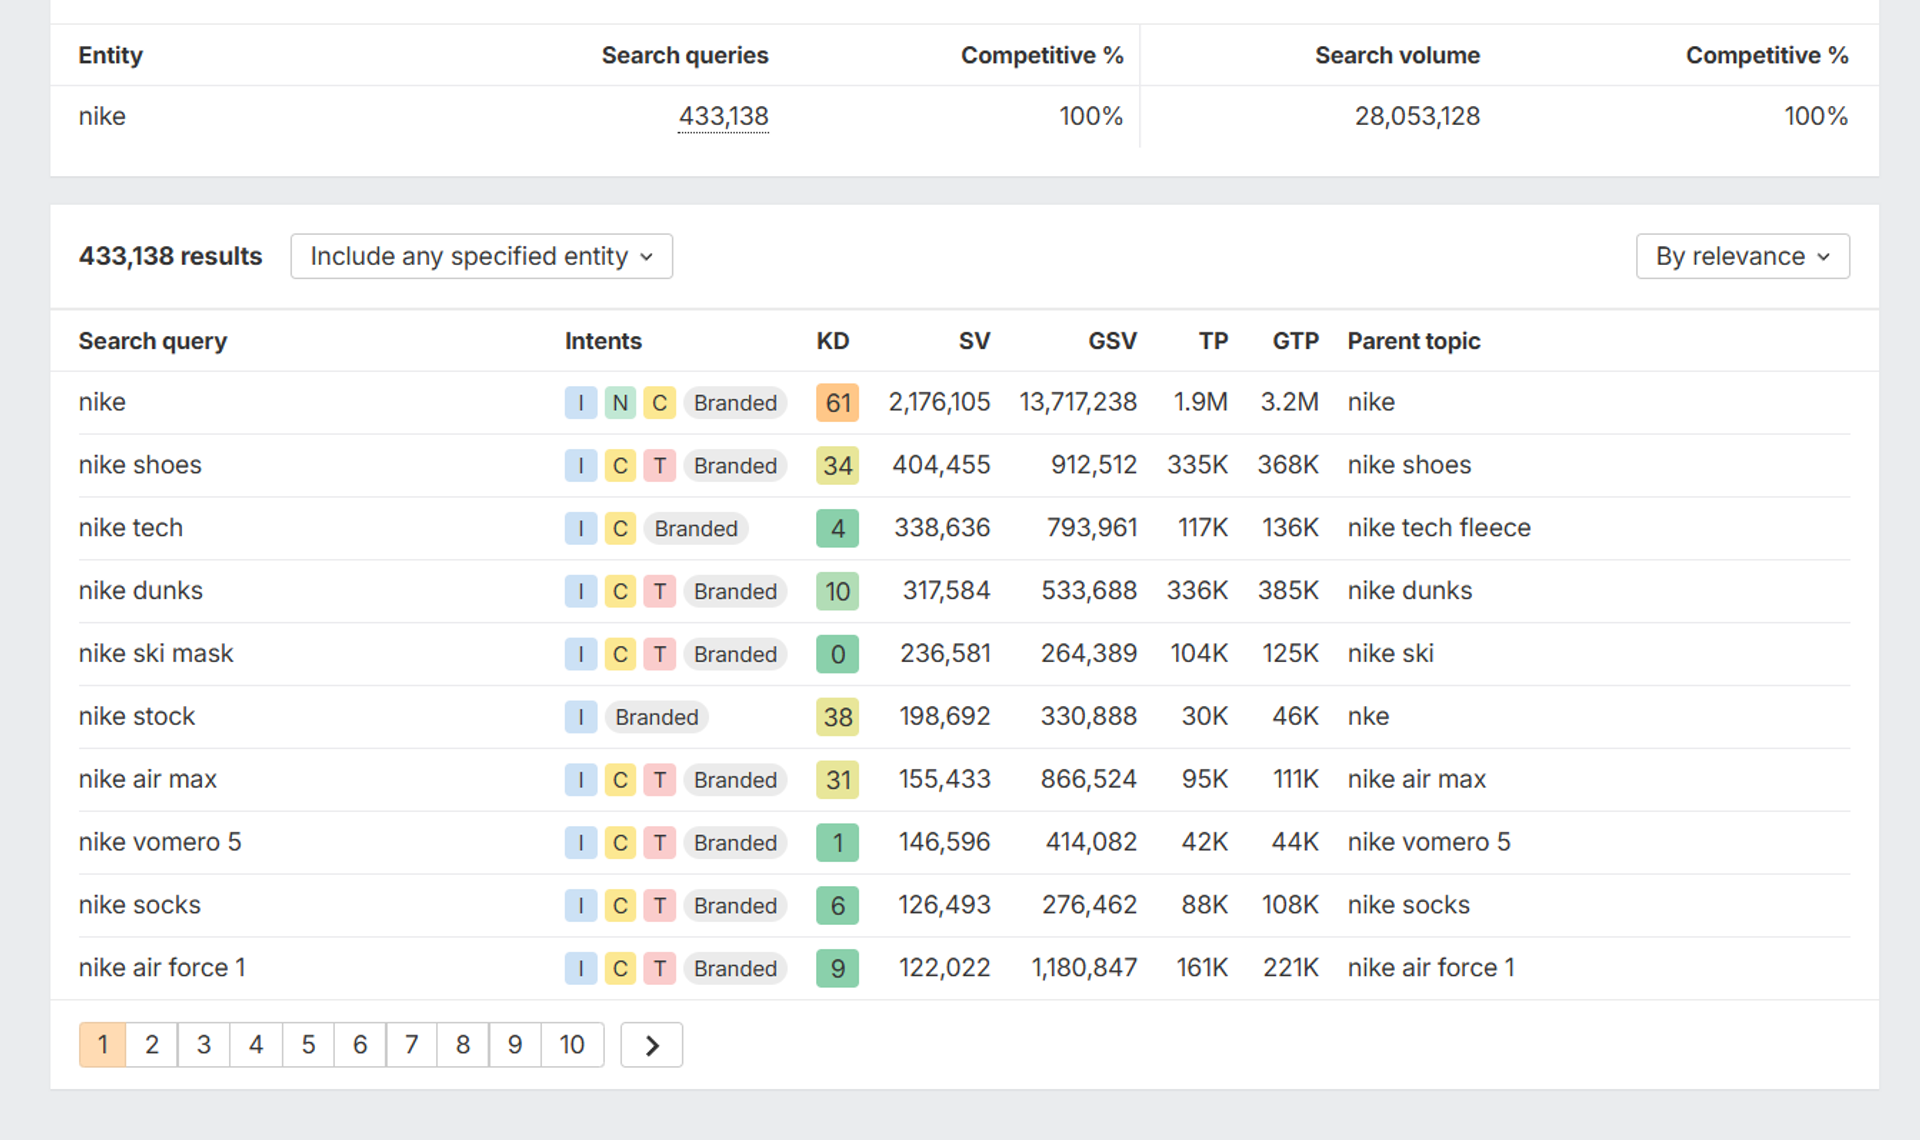The image size is (1920, 1140).
Task: Click the I intent badge for nike stock
Action: coord(581,717)
